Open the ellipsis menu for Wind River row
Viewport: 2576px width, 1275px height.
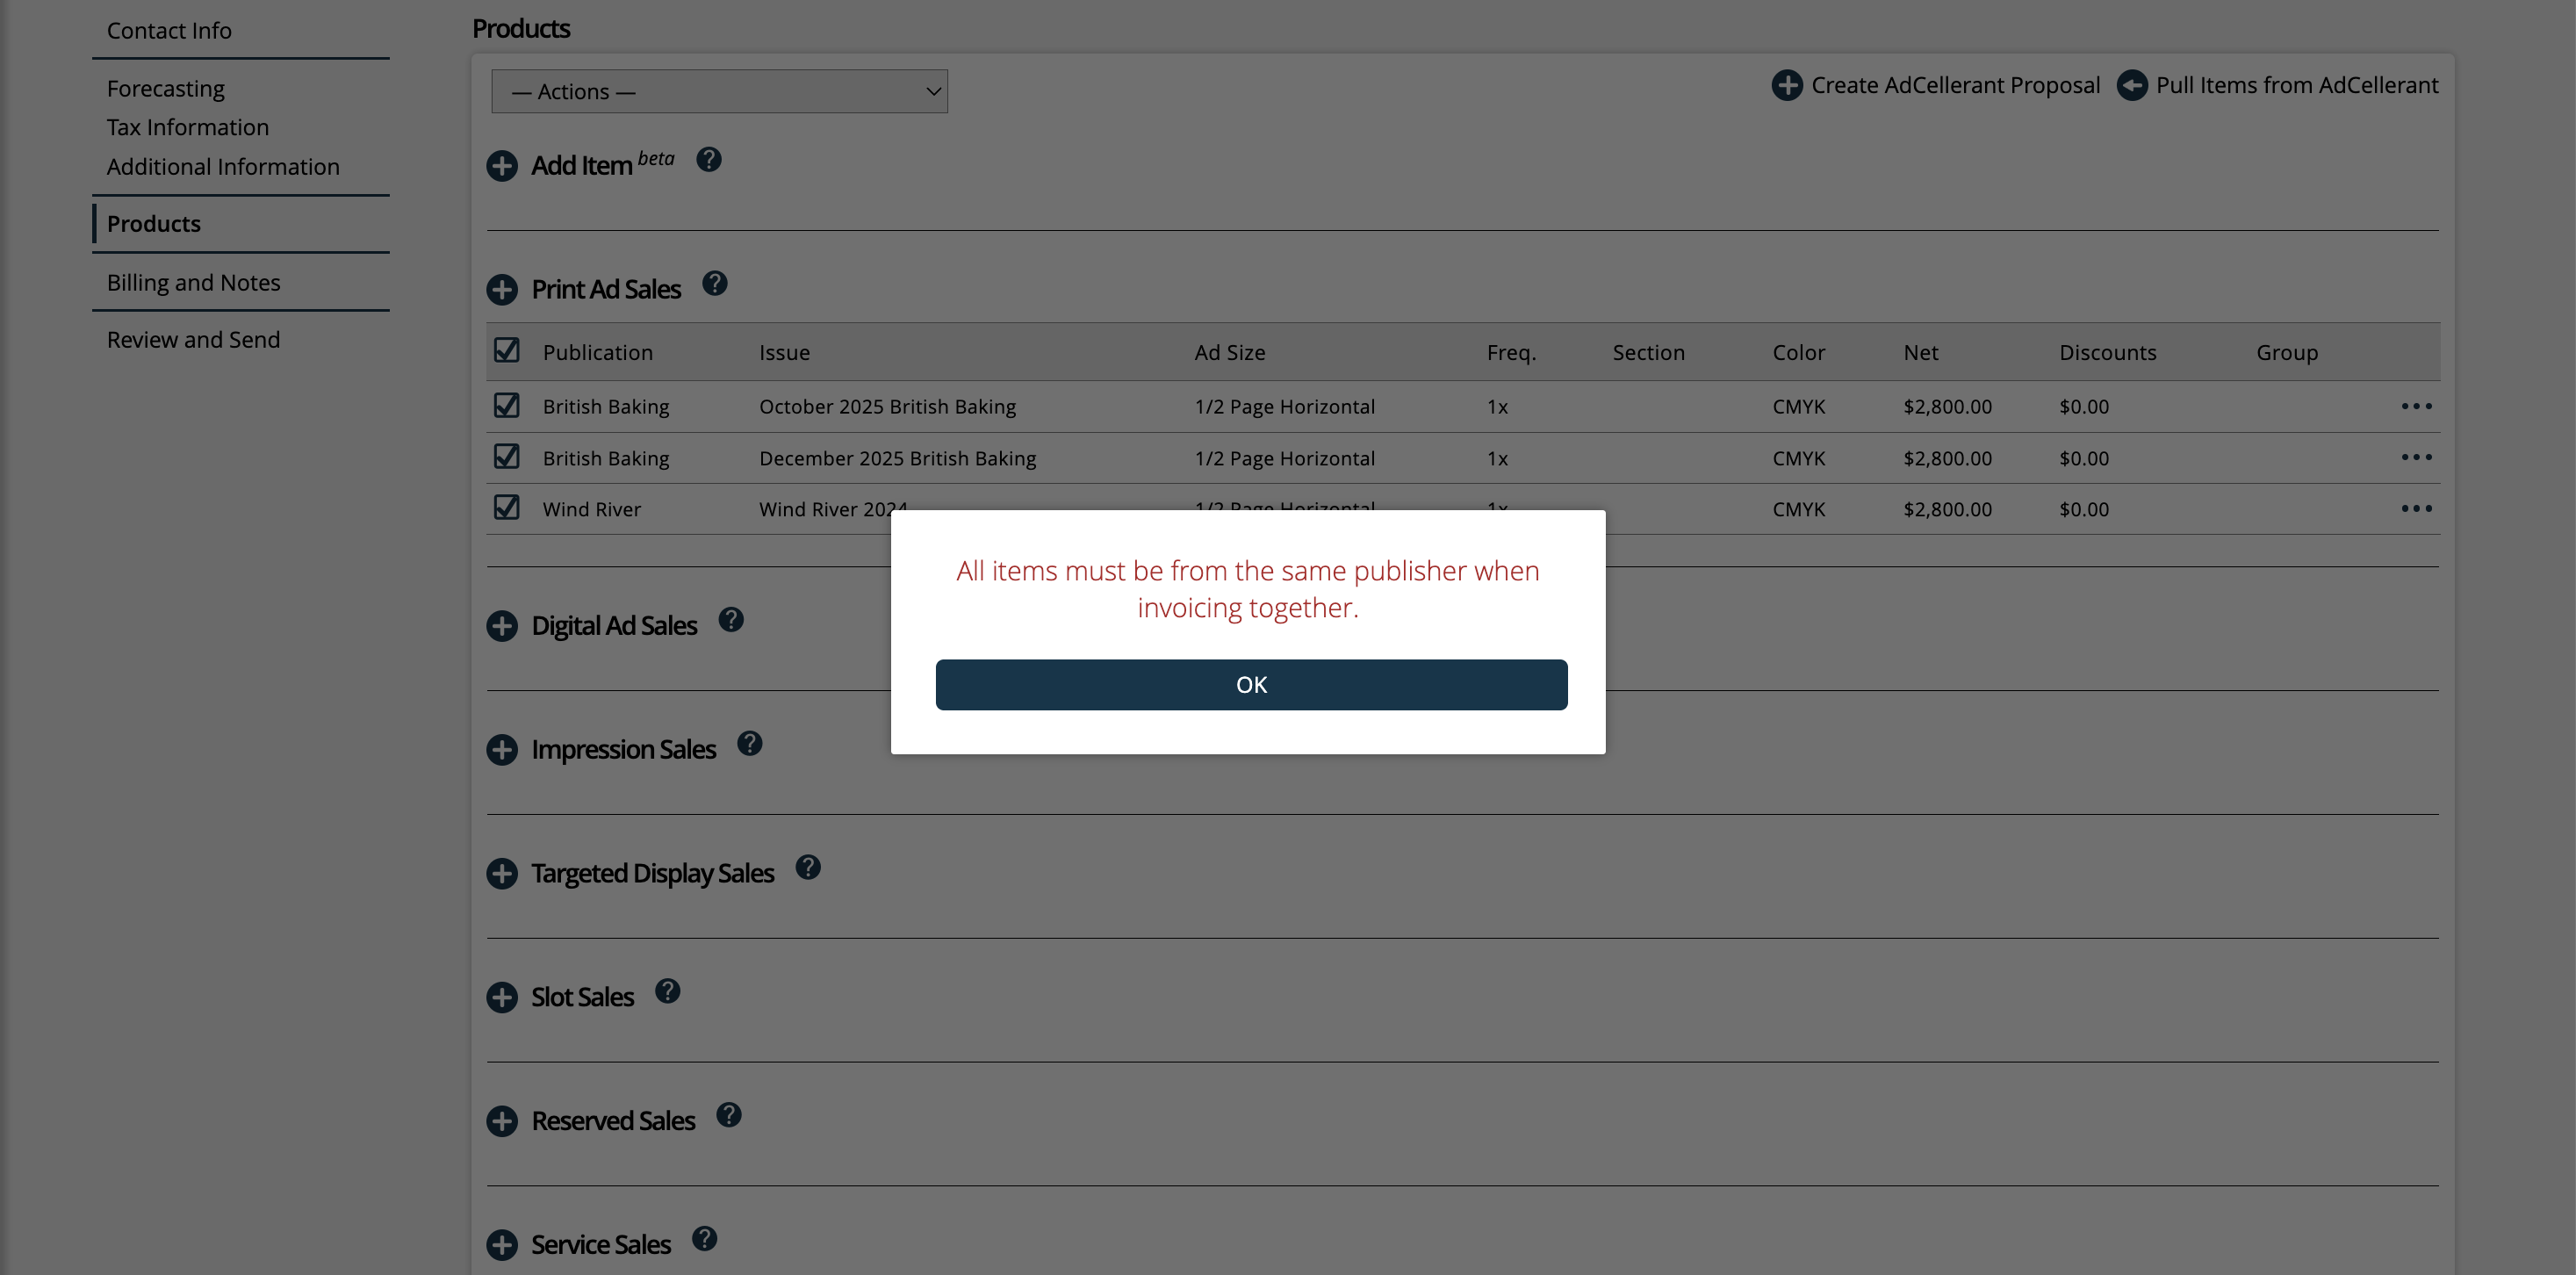coord(2419,508)
